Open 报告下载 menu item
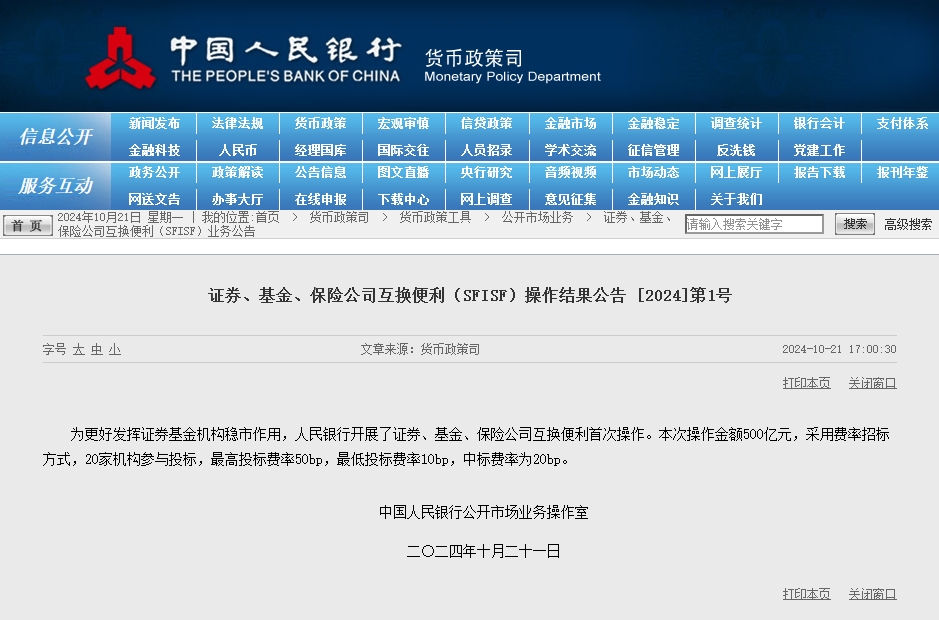 pos(819,173)
